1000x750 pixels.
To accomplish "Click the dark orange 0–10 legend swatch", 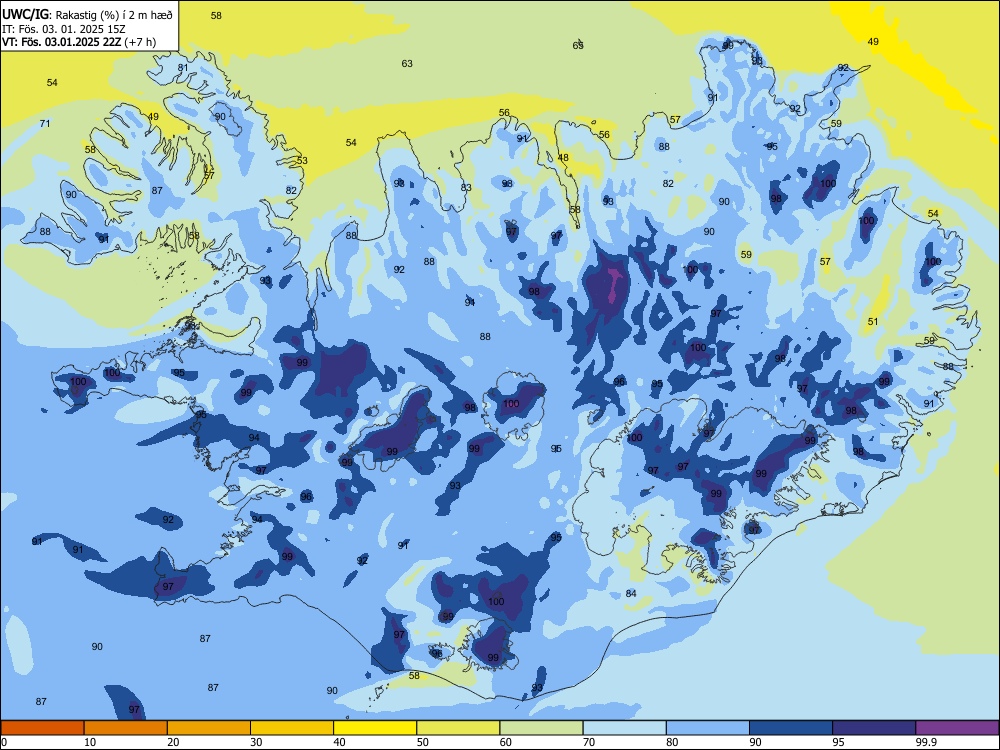I will 42,728.
